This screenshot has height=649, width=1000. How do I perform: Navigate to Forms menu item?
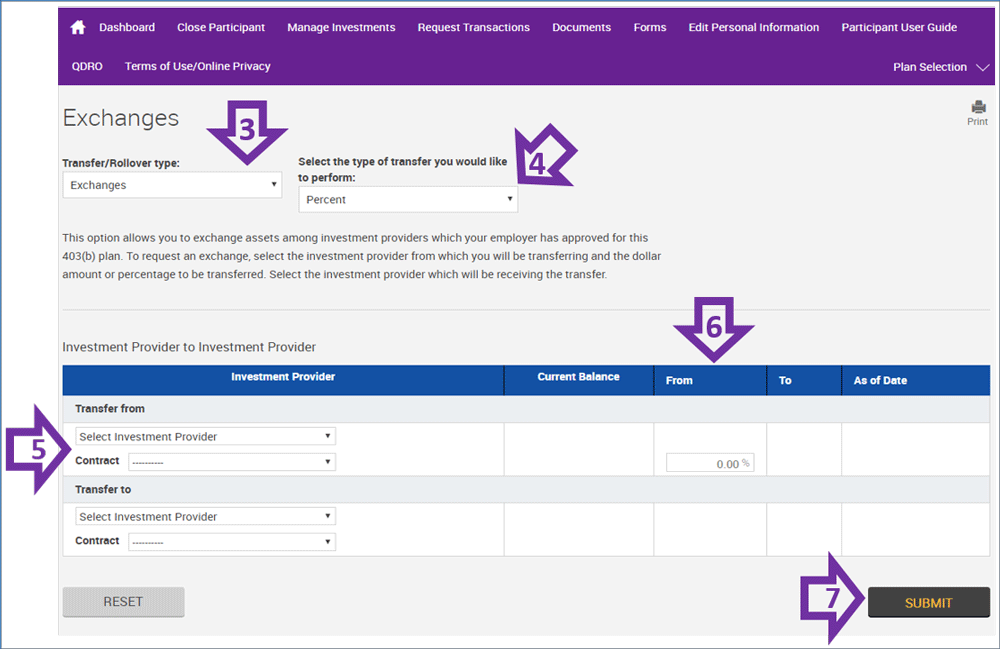click(x=650, y=28)
